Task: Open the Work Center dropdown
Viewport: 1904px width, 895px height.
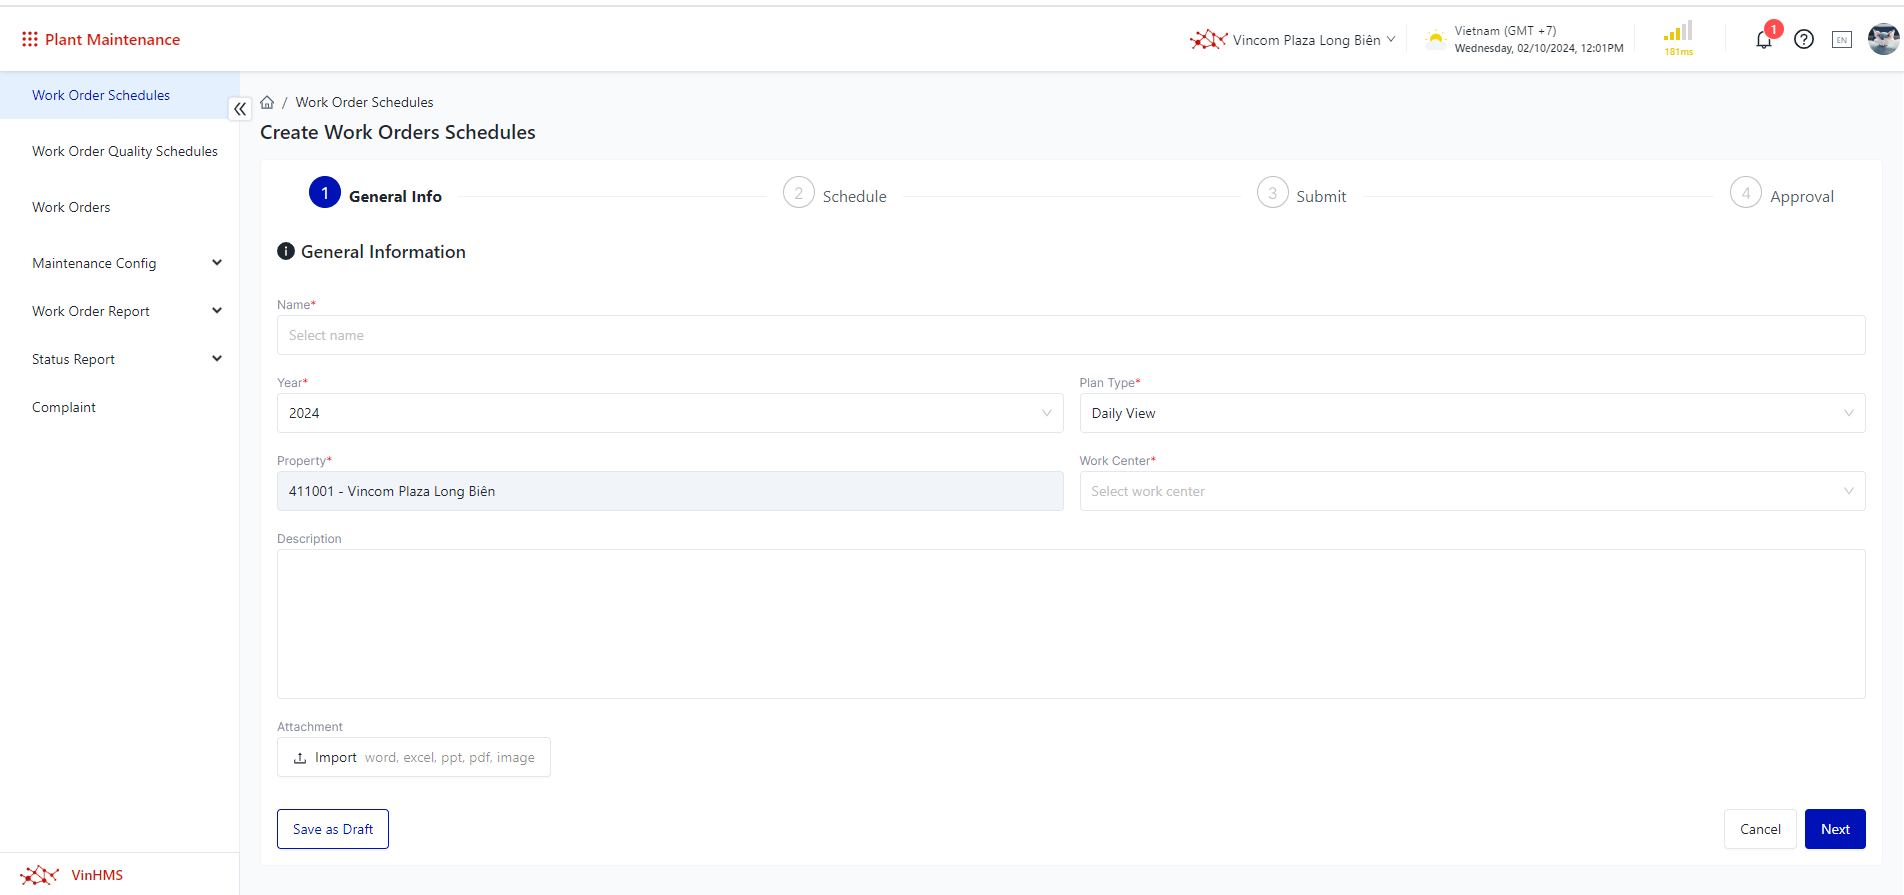Action: pyautogui.click(x=1471, y=491)
